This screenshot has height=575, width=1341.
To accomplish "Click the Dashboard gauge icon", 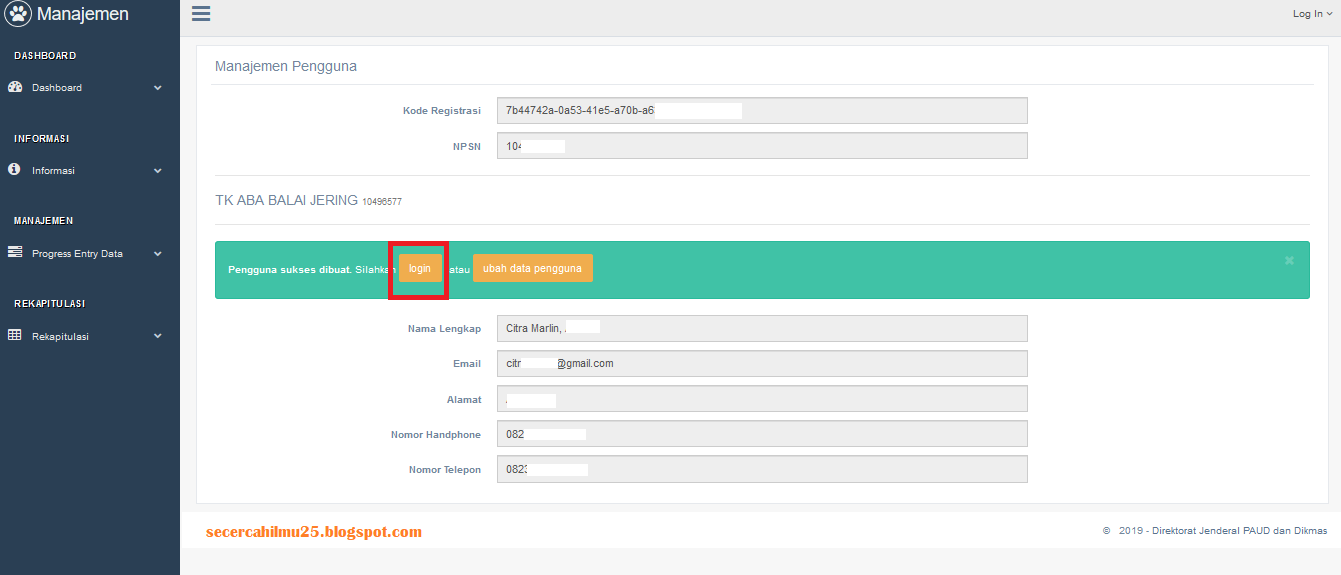I will pos(15,87).
